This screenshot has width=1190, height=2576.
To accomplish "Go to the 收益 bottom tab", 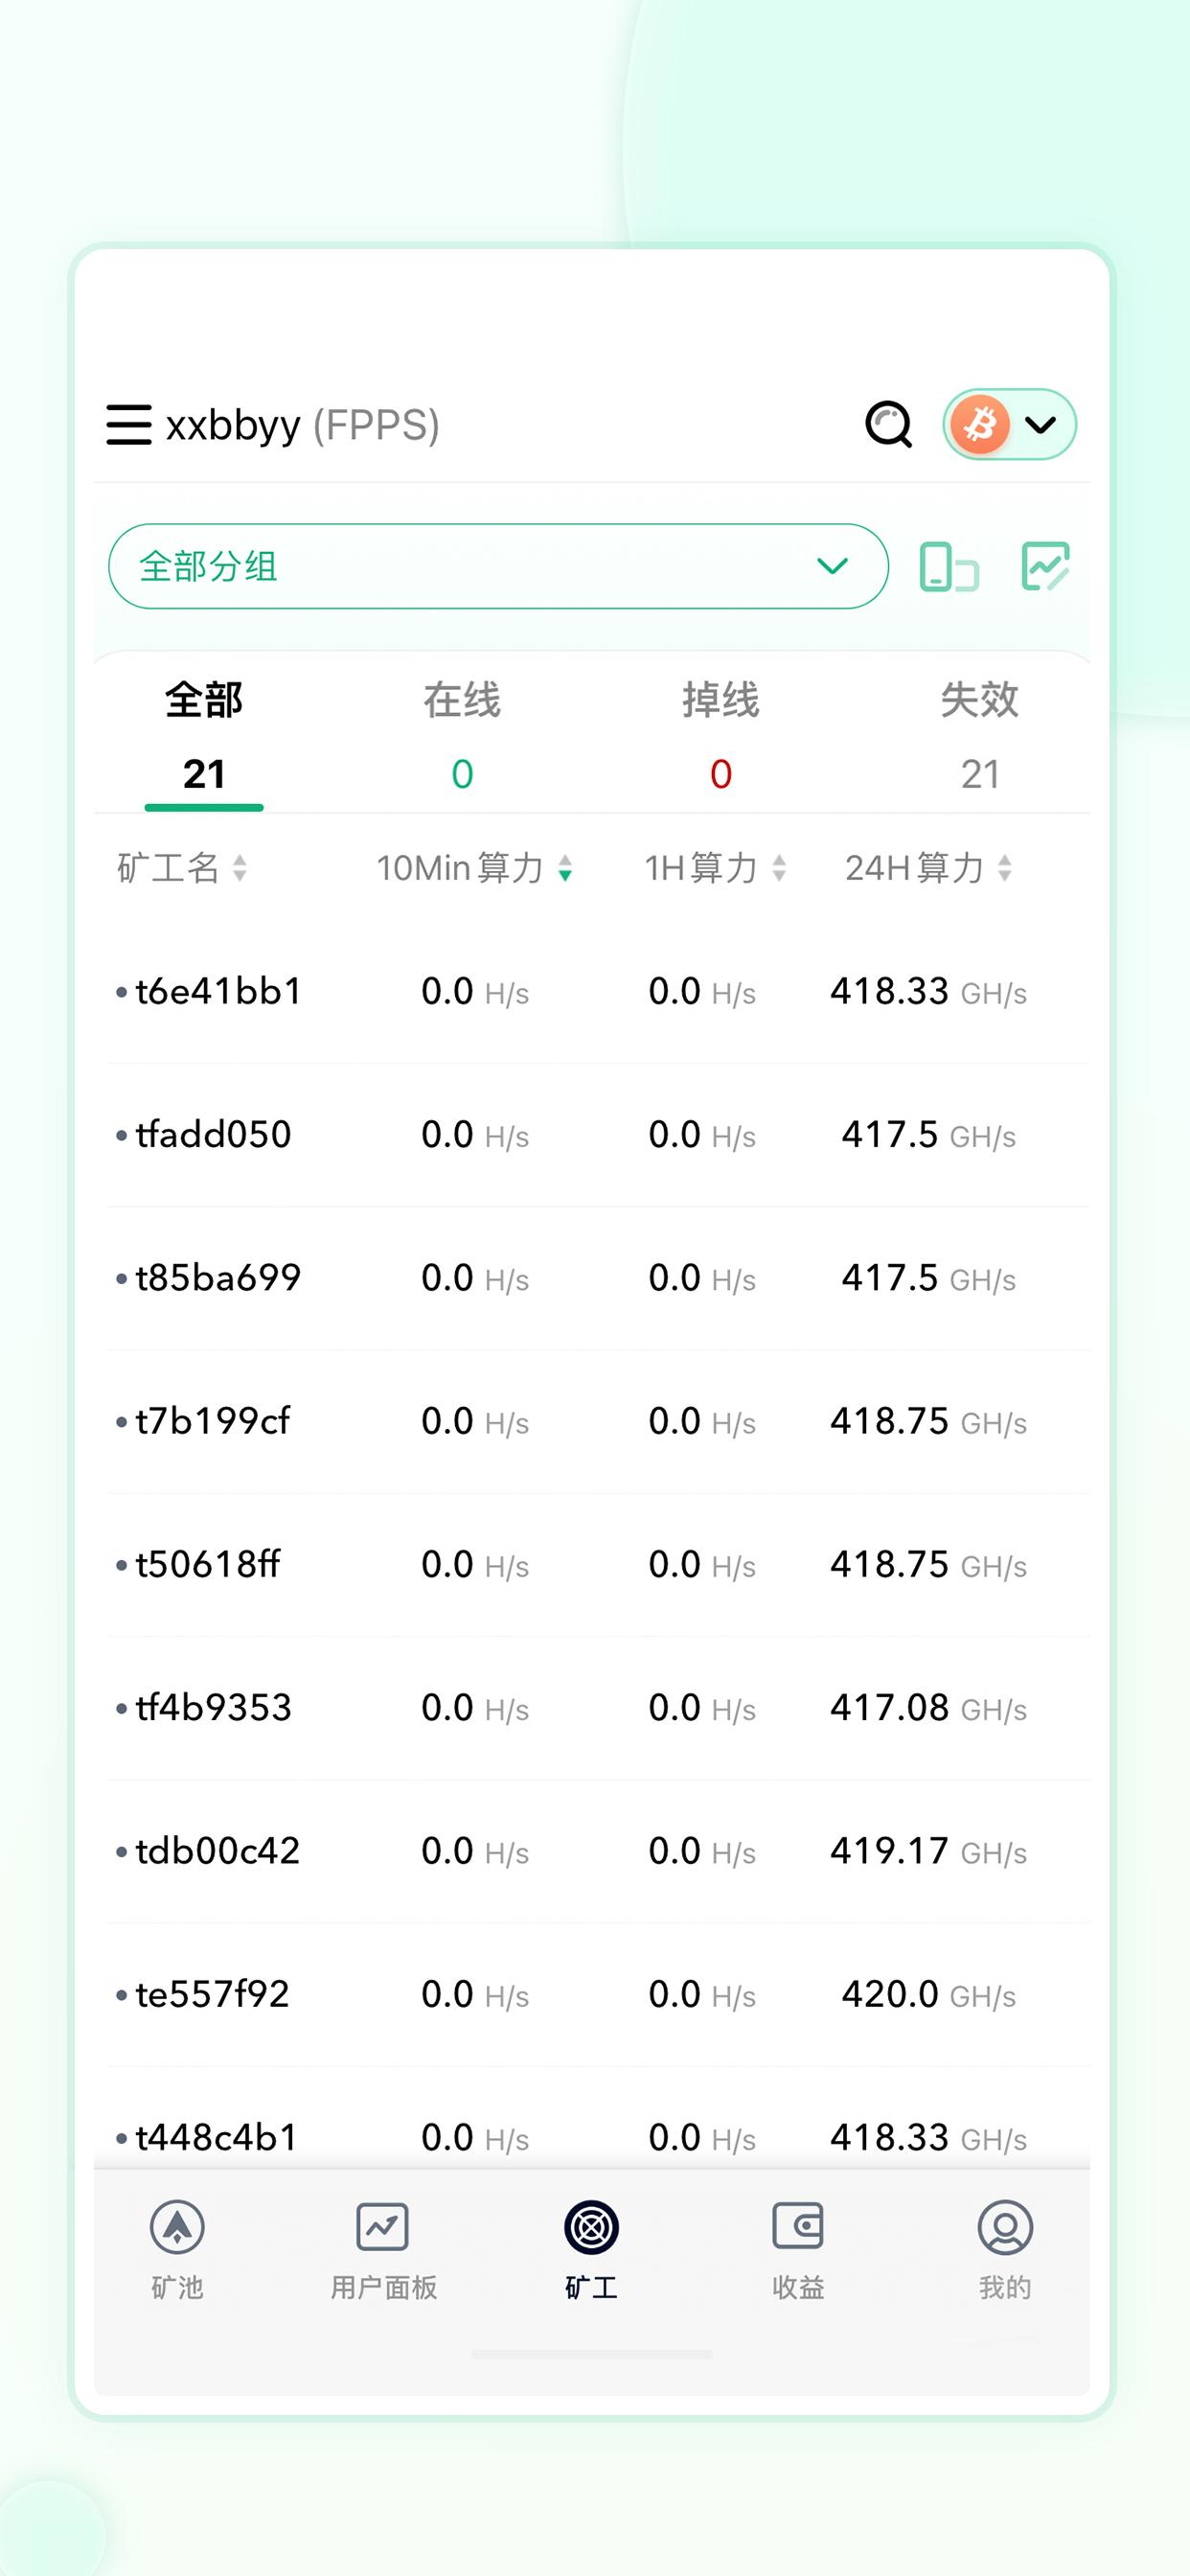I will [798, 2250].
